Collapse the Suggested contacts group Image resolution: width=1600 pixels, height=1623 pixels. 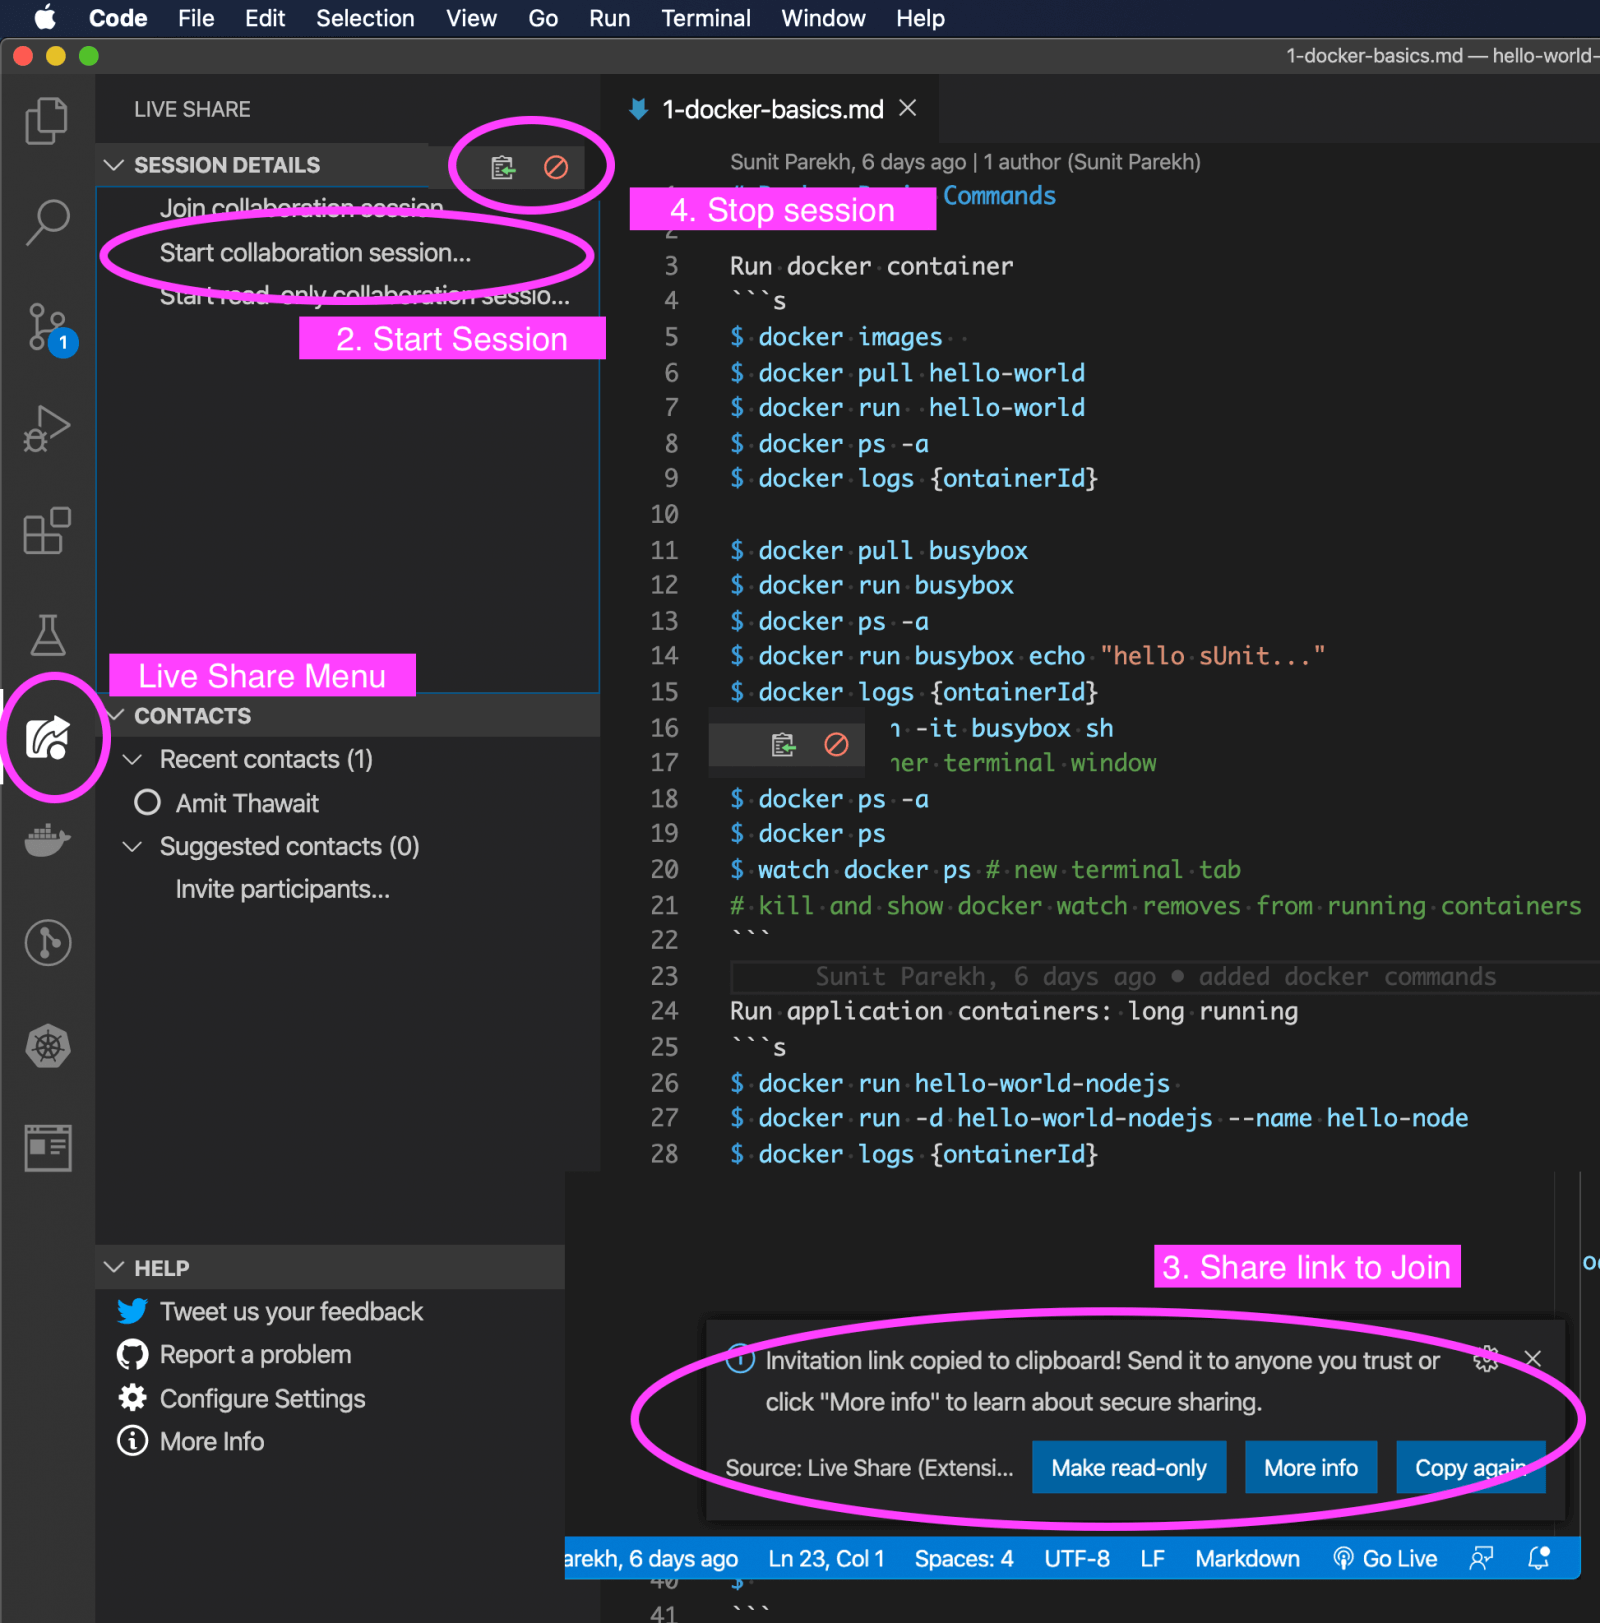pos(132,846)
